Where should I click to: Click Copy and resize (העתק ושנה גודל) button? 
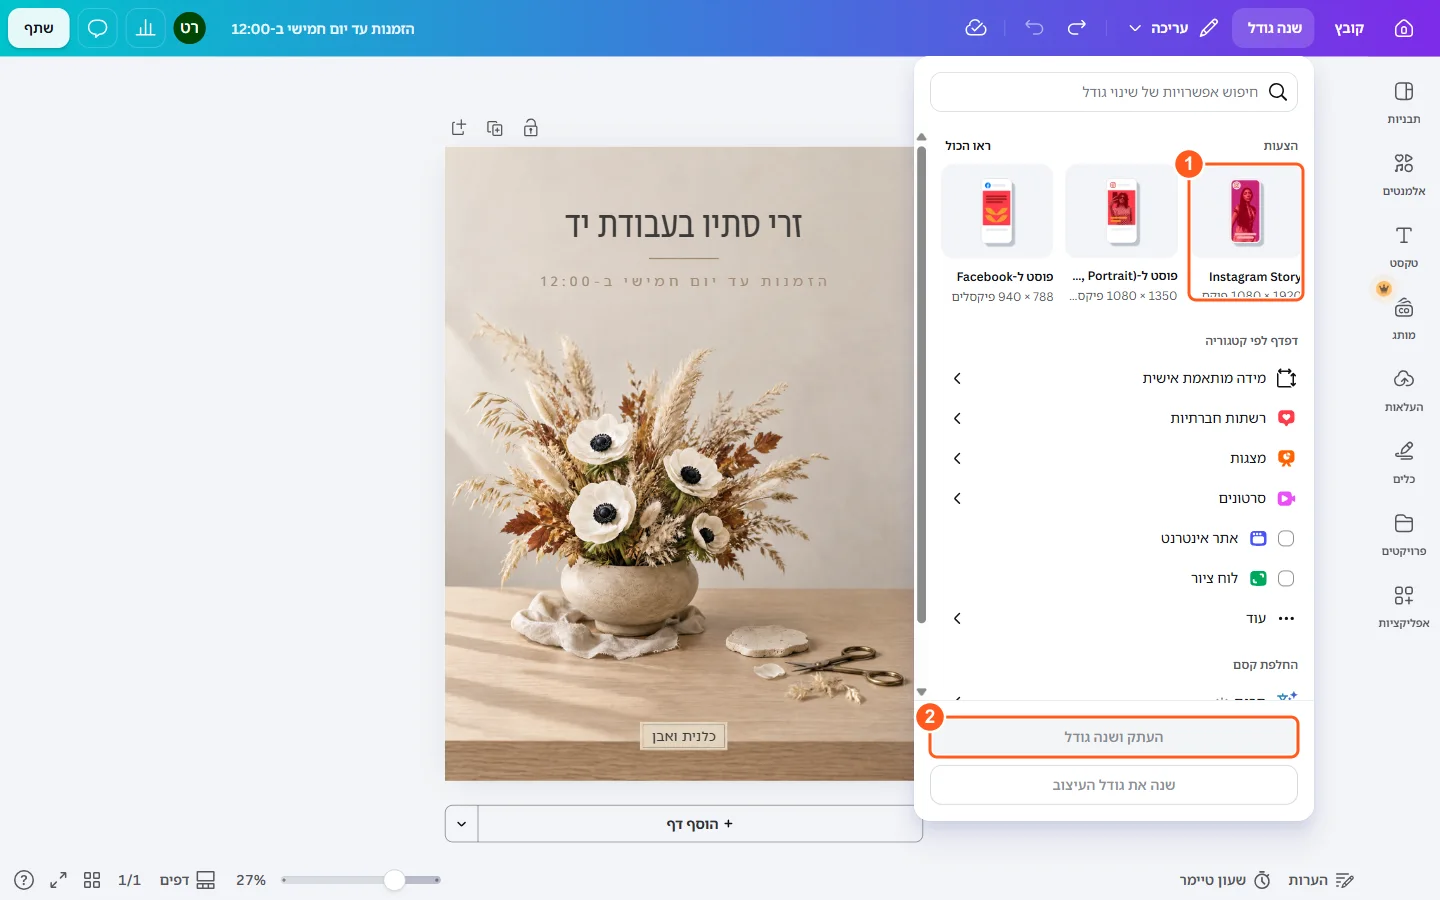tap(1114, 737)
